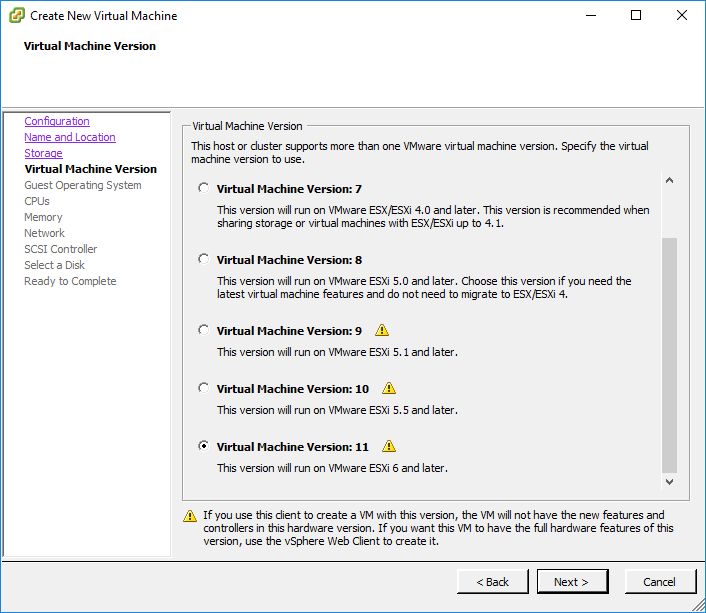Click the Back button
This screenshot has width=706, height=613.
coord(493,581)
